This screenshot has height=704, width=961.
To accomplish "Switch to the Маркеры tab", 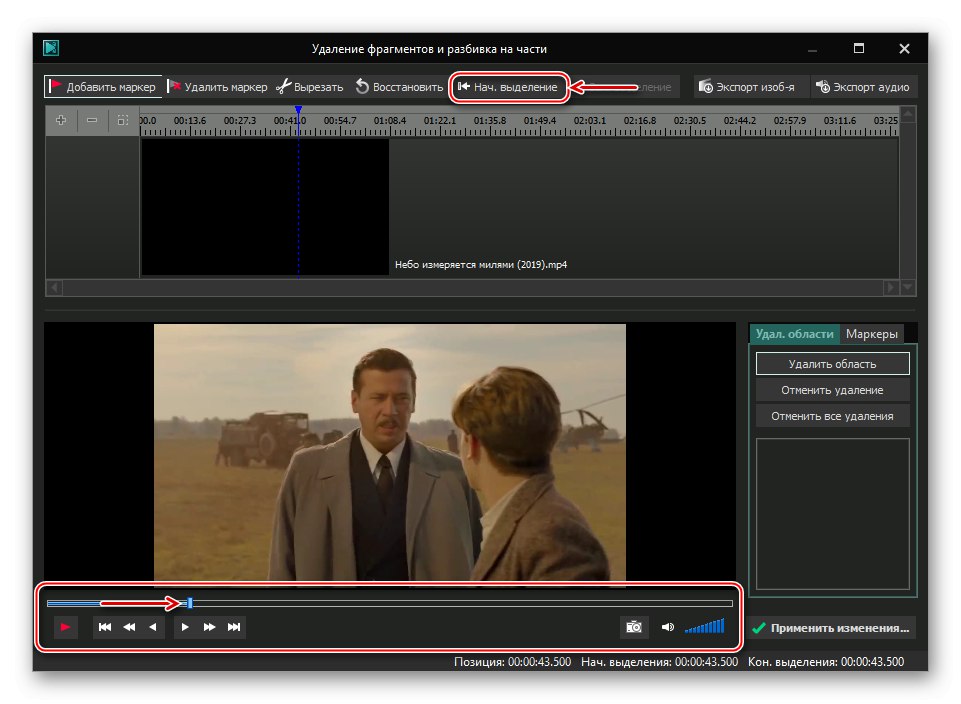I will tap(872, 334).
